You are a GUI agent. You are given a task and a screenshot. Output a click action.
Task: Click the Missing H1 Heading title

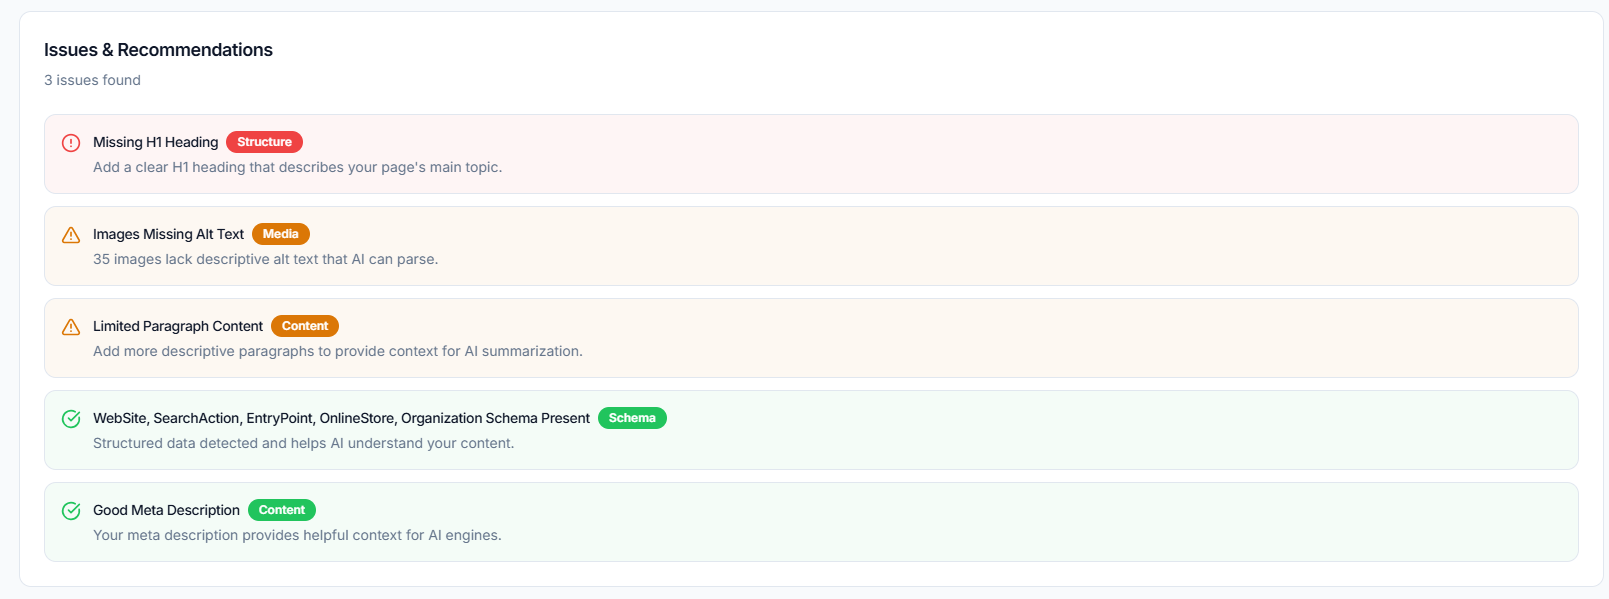tap(156, 142)
